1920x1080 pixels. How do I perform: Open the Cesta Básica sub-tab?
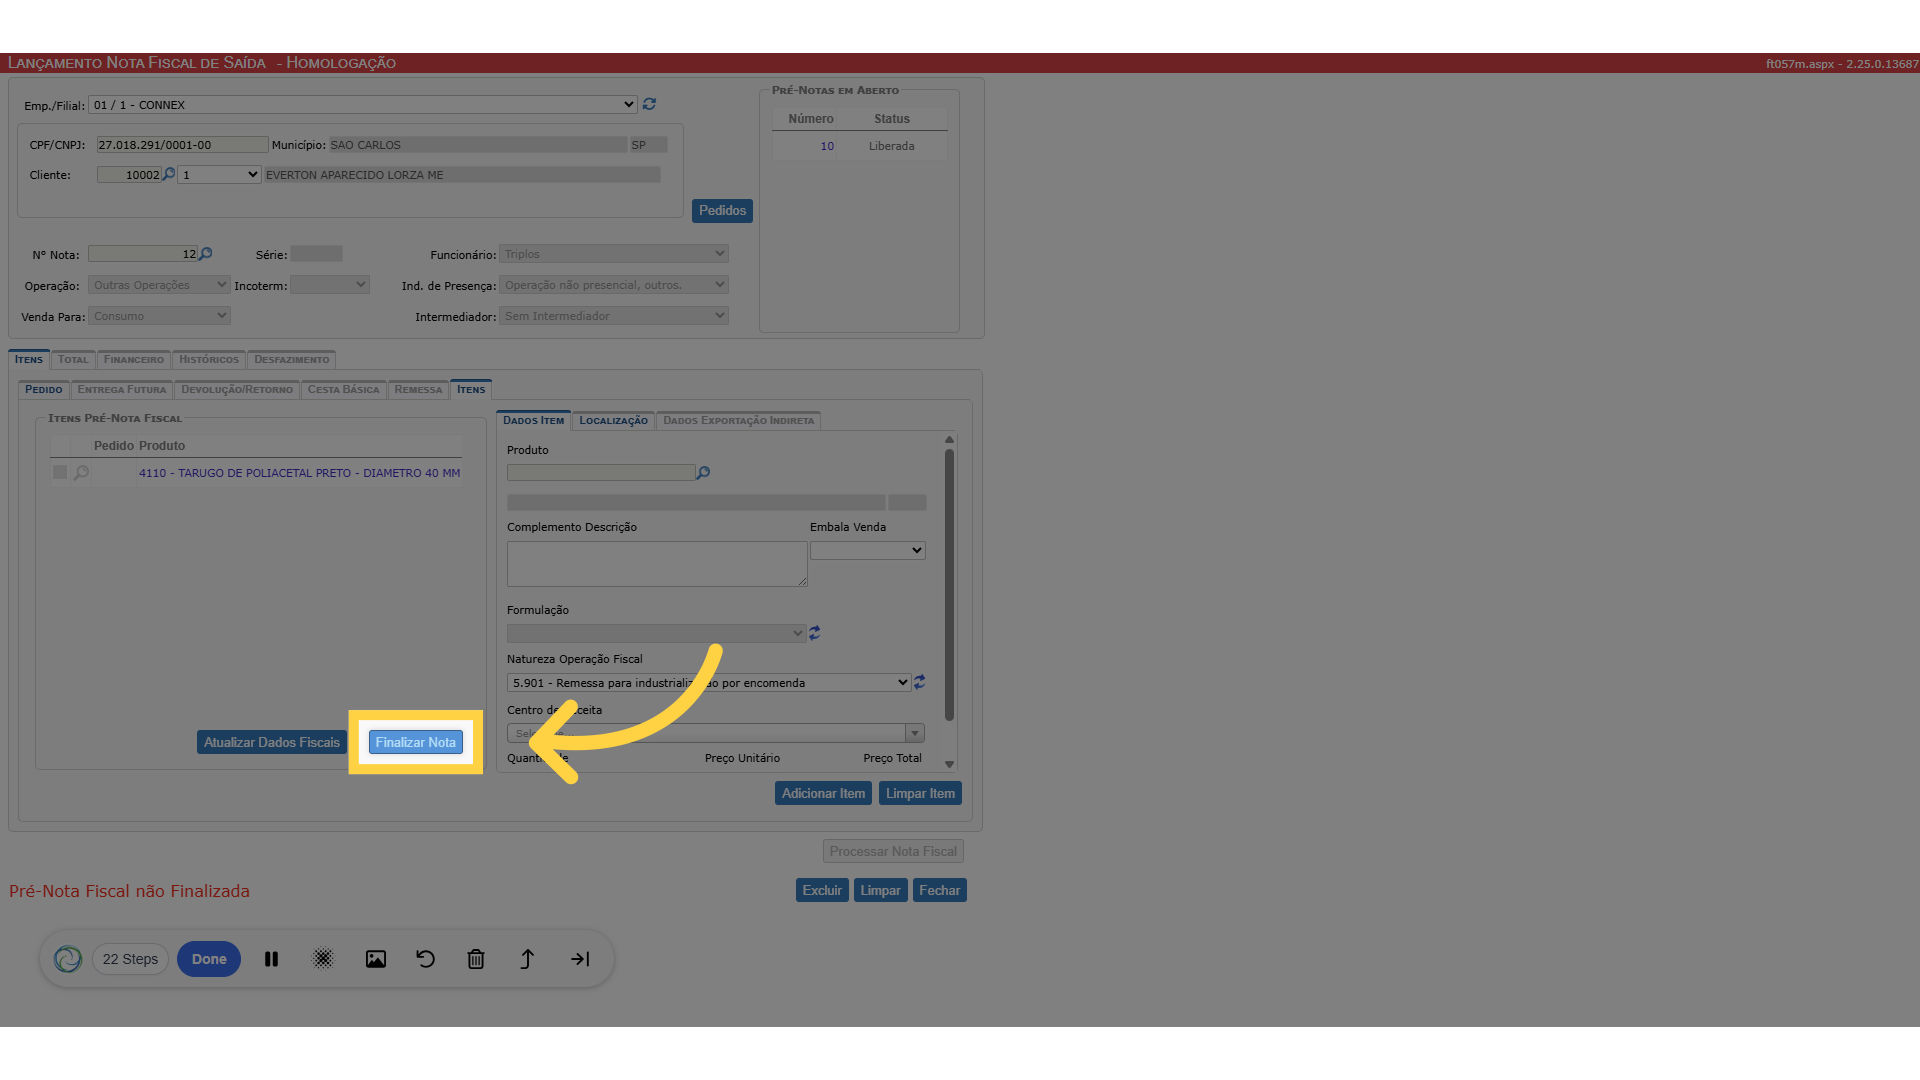344,390
